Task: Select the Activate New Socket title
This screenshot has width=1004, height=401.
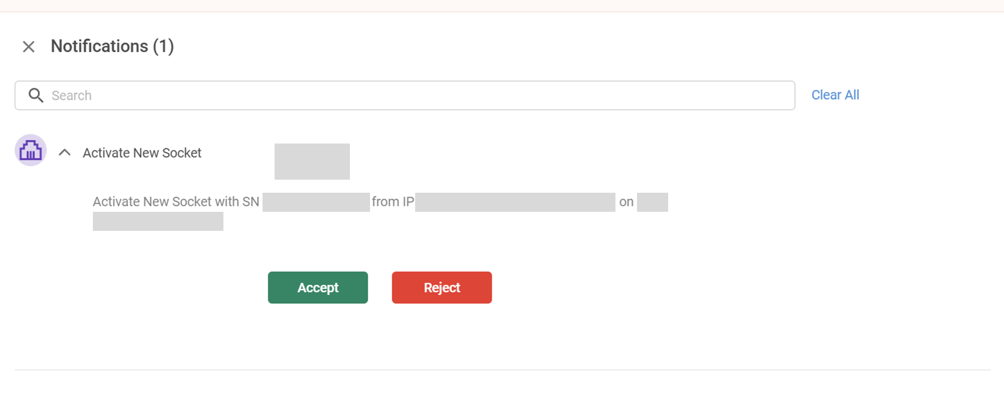Action: pos(142,153)
